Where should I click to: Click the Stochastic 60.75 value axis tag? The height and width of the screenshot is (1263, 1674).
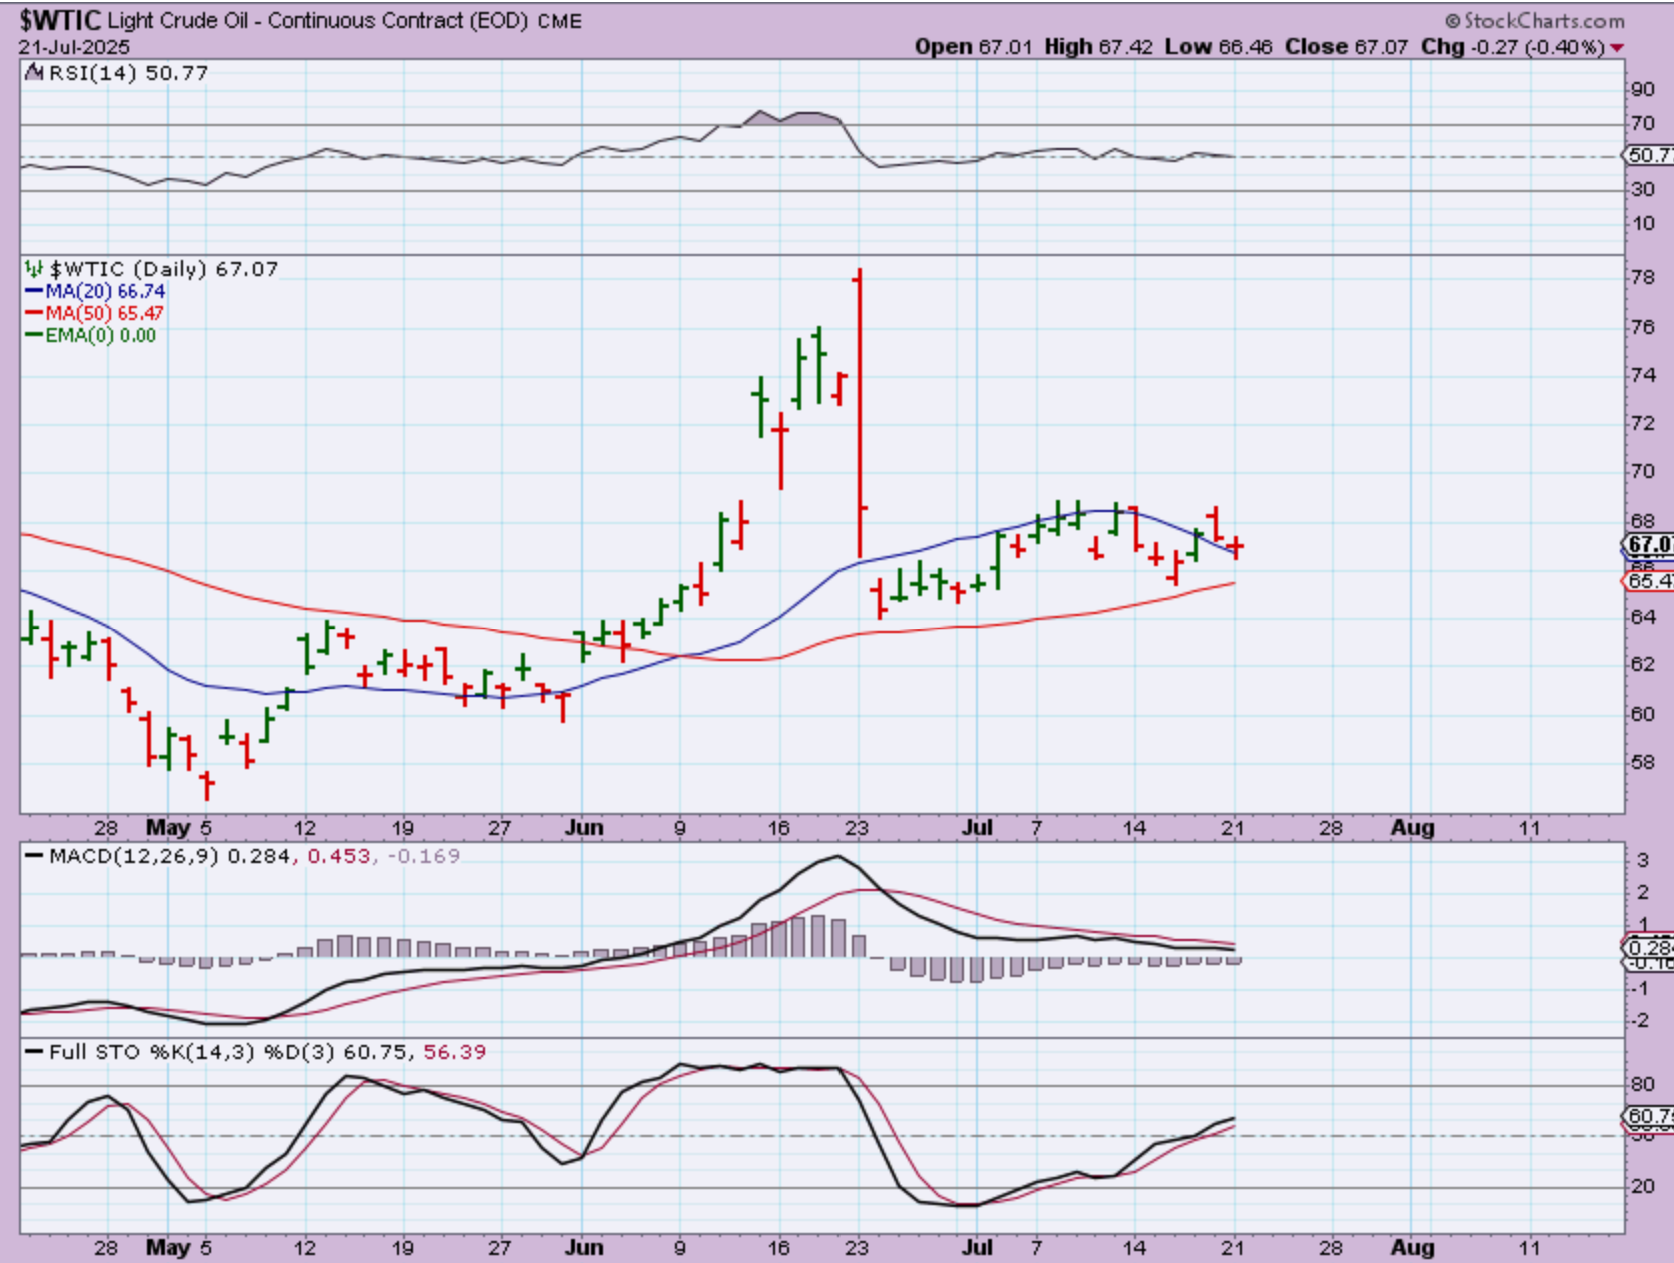1648,1116
